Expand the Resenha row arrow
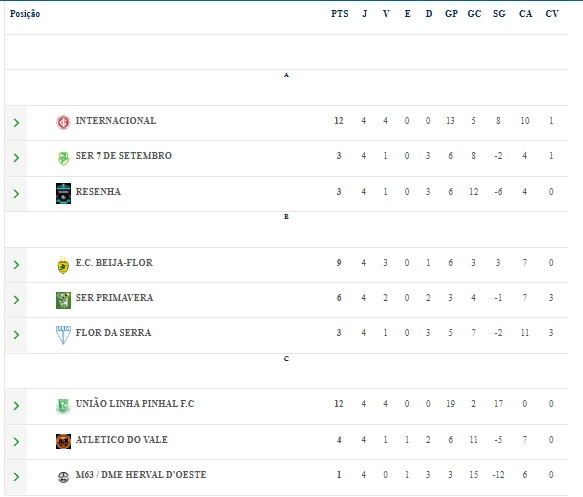This screenshot has width=583, height=497. [x=16, y=194]
